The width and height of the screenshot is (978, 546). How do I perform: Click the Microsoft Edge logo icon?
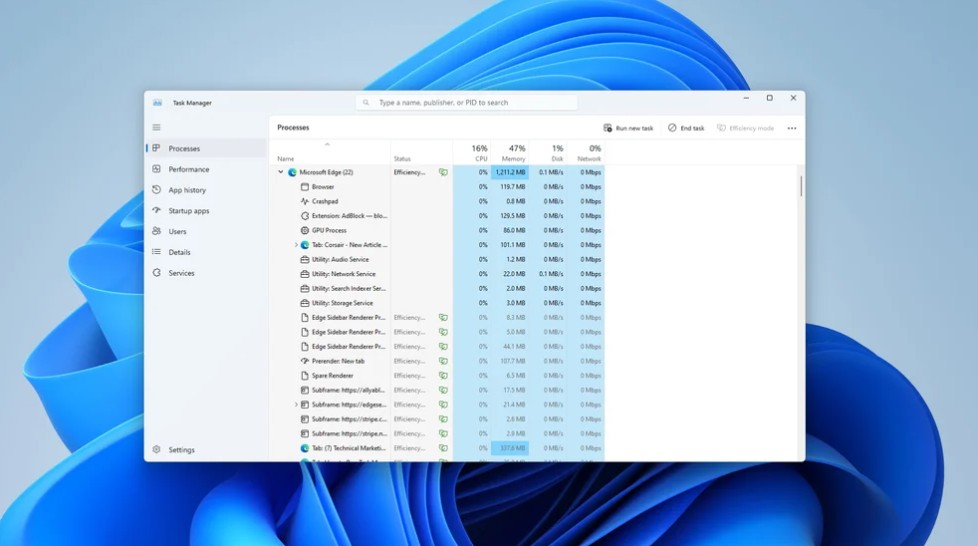(292, 172)
